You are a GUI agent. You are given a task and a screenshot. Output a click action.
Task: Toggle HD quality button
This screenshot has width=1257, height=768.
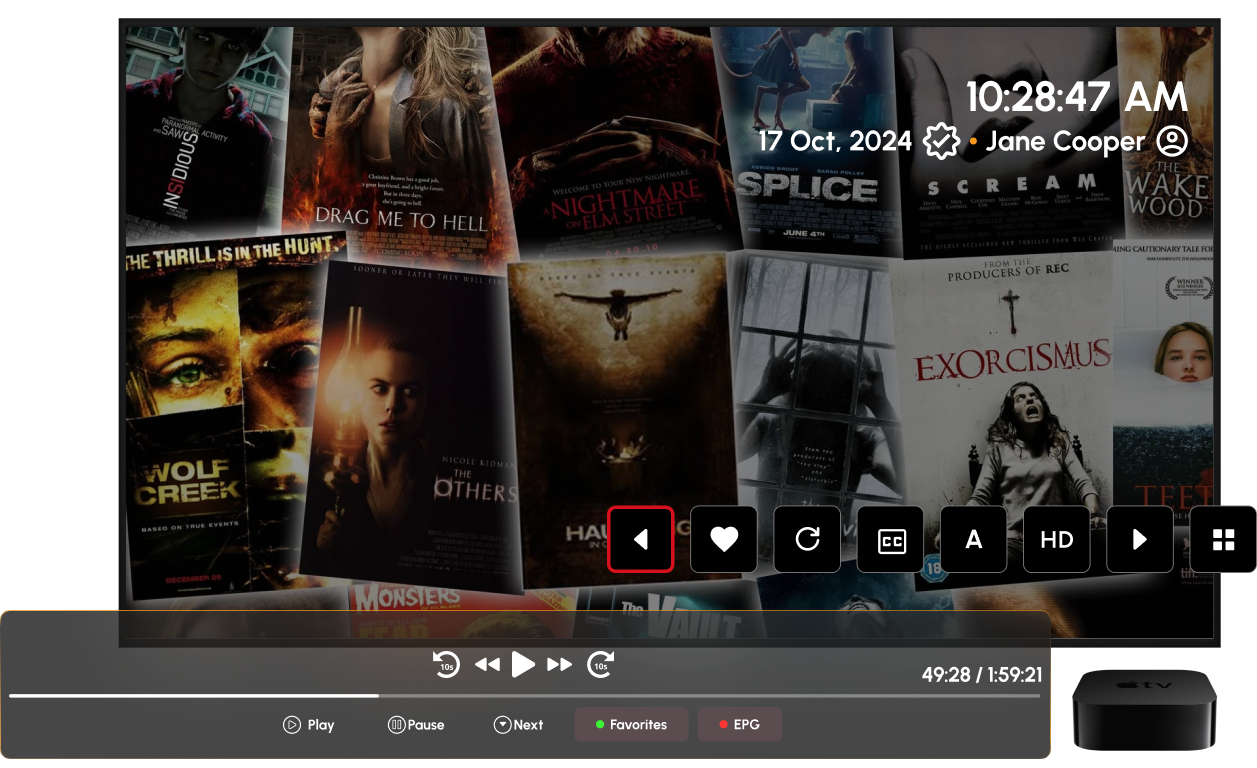[1056, 540]
